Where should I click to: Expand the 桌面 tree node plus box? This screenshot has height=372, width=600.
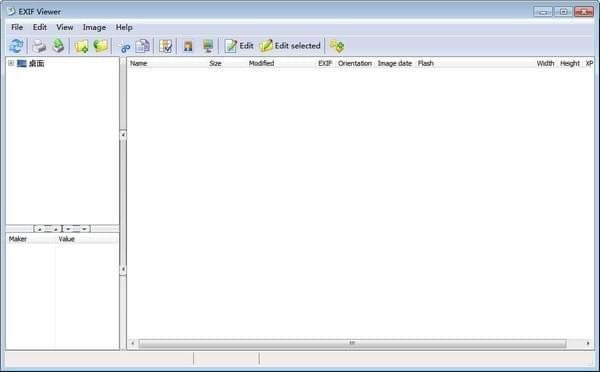click(x=11, y=63)
